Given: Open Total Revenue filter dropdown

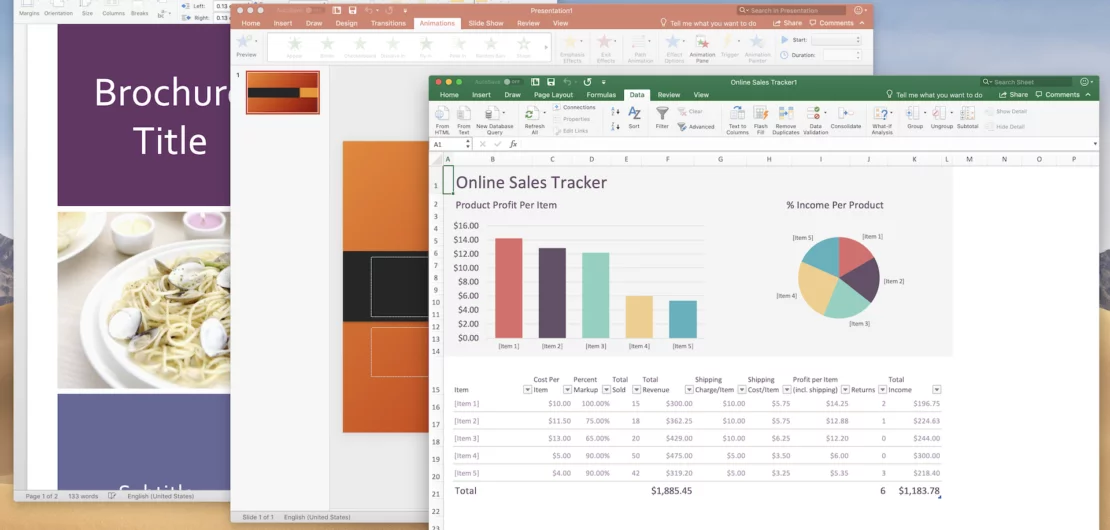Looking at the screenshot, I should pyautogui.click(x=689, y=390).
